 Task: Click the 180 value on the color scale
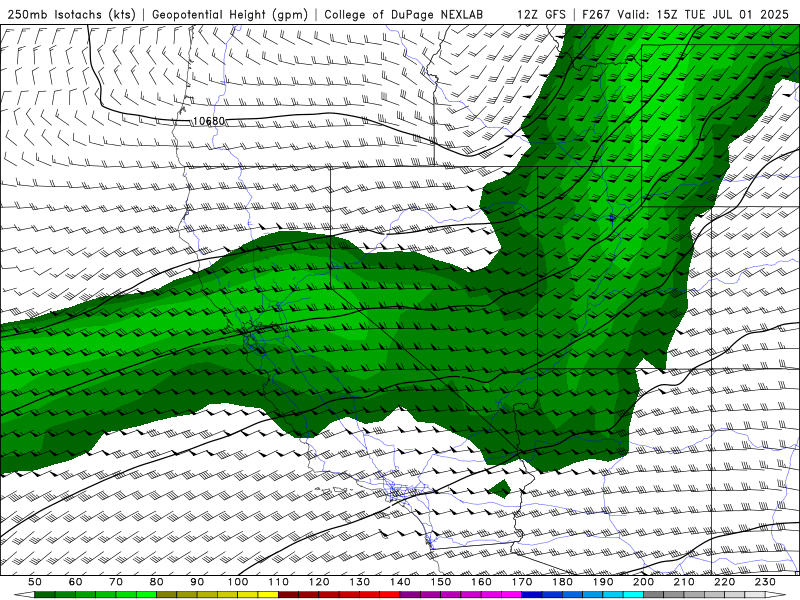(x=562, y=582)
